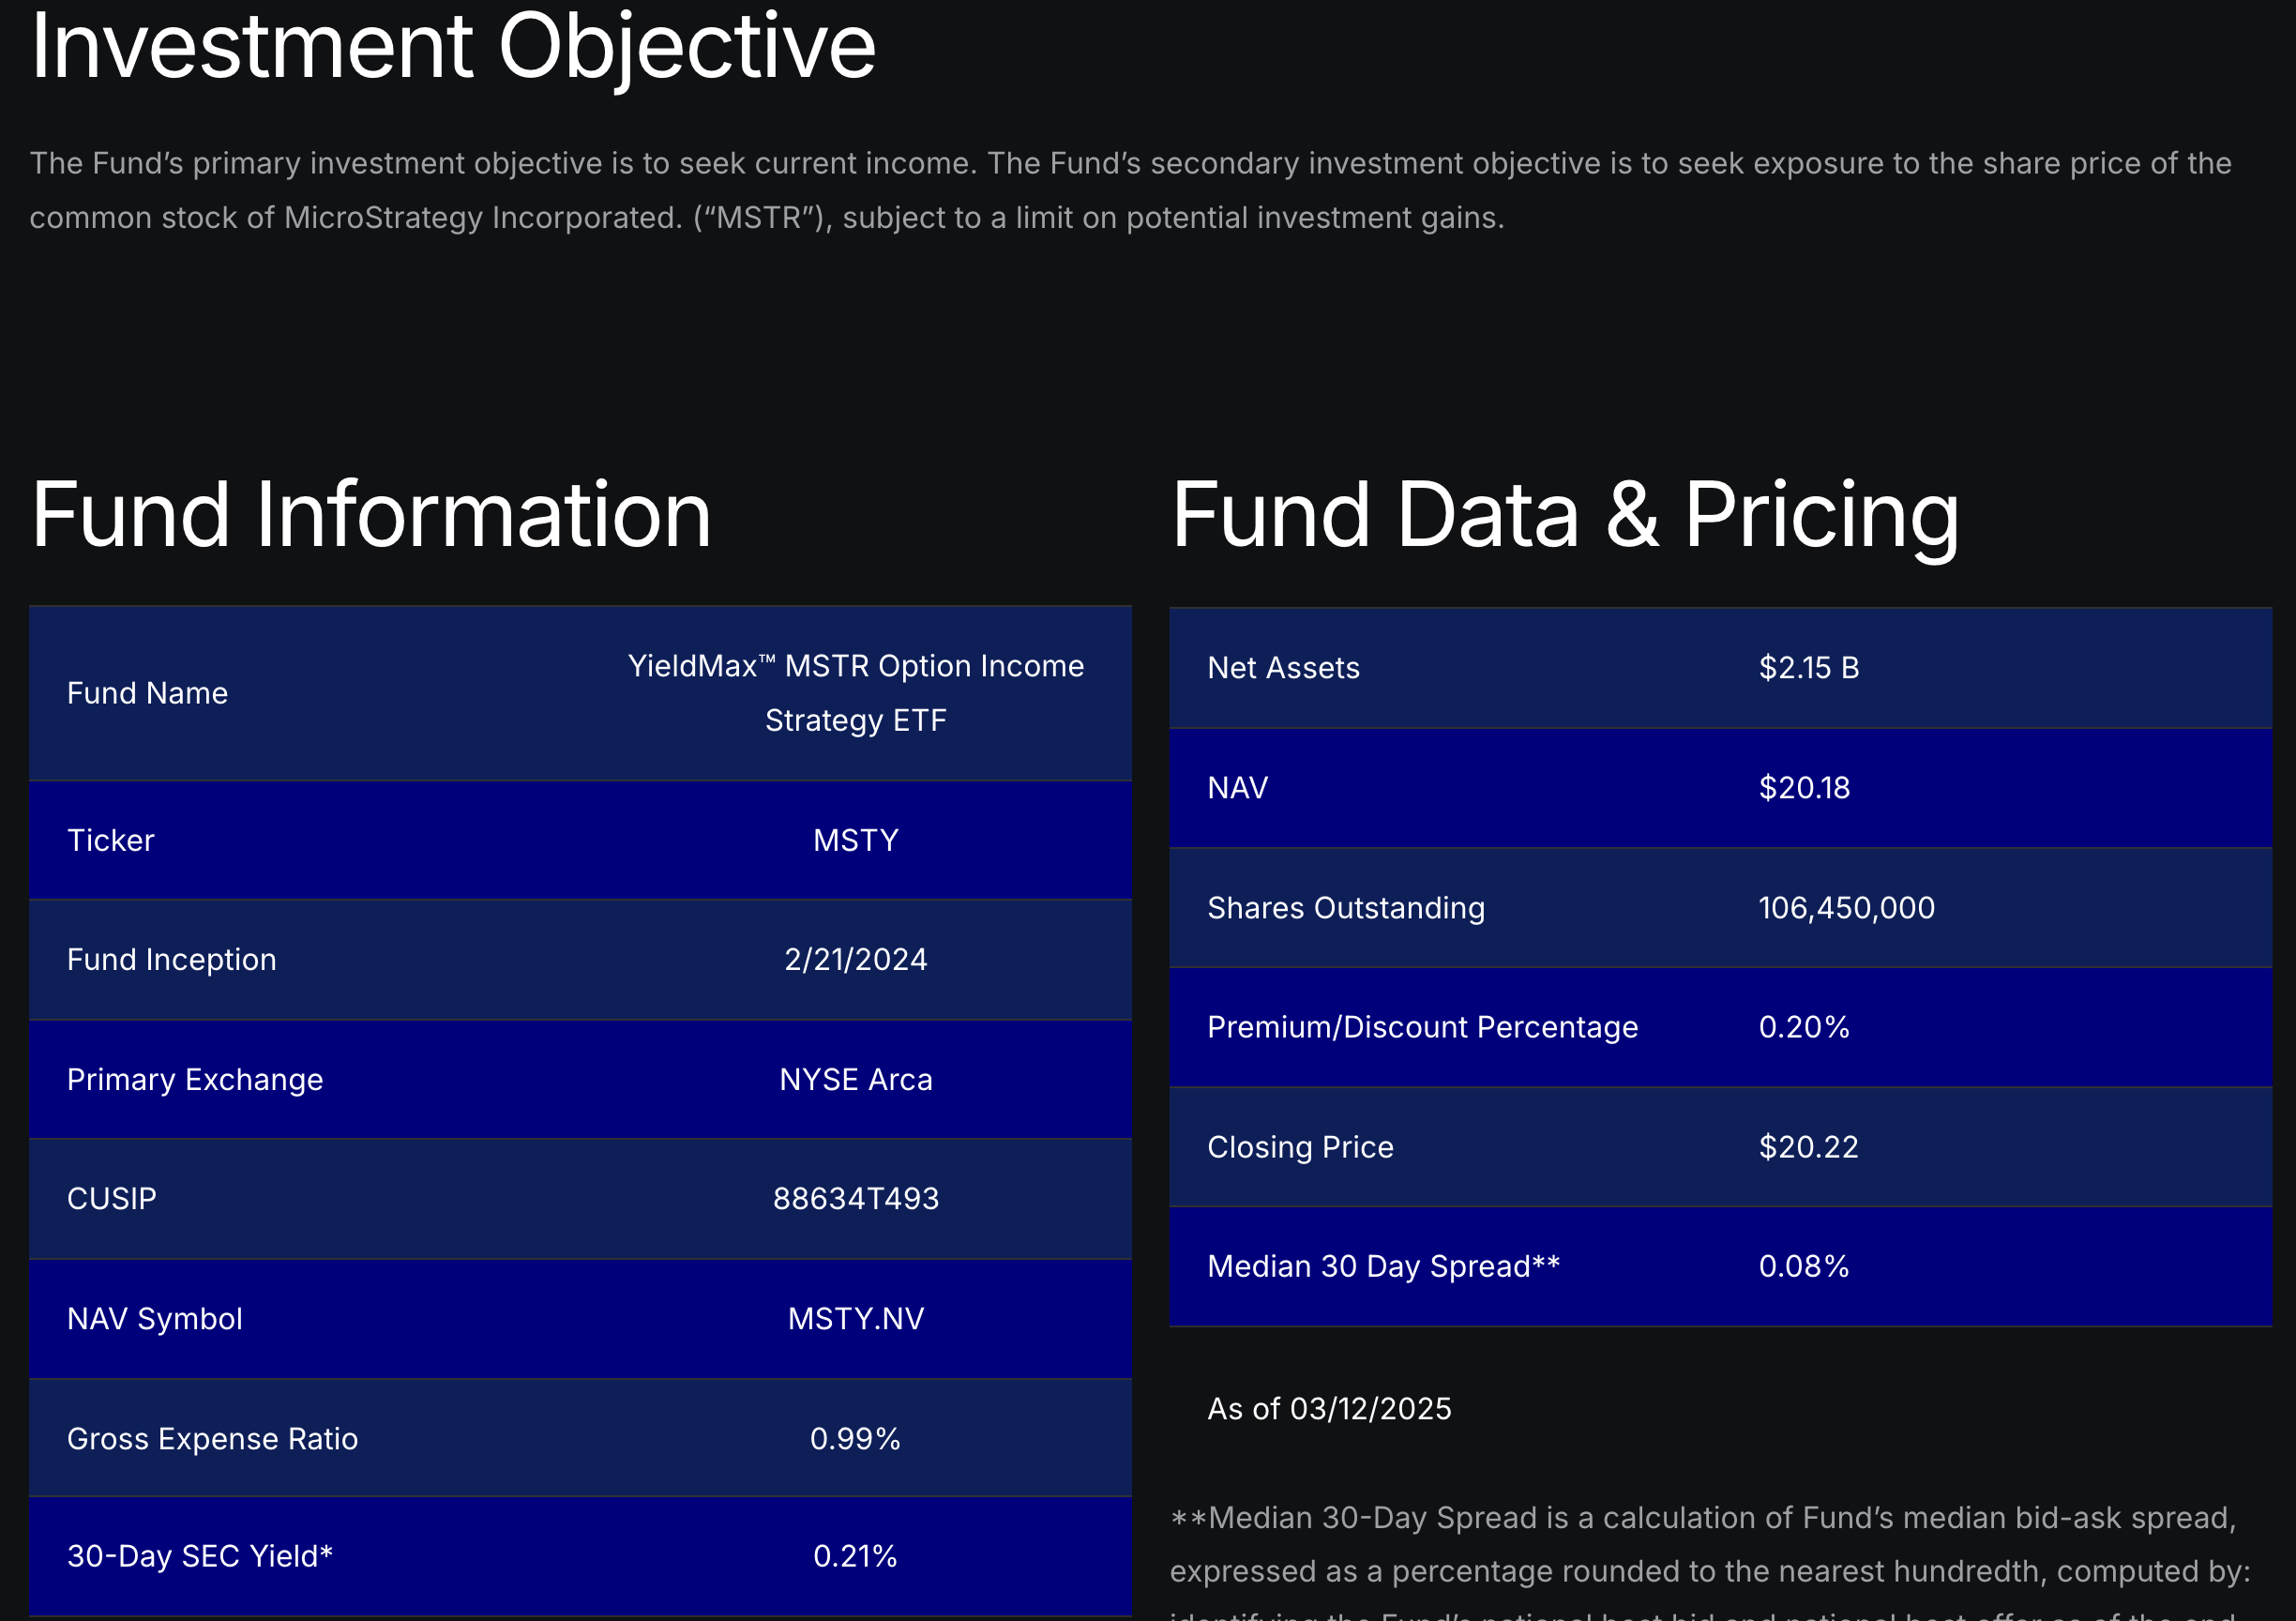
Task: Select the 0.20% premium value
Action: (1805, 1027)
